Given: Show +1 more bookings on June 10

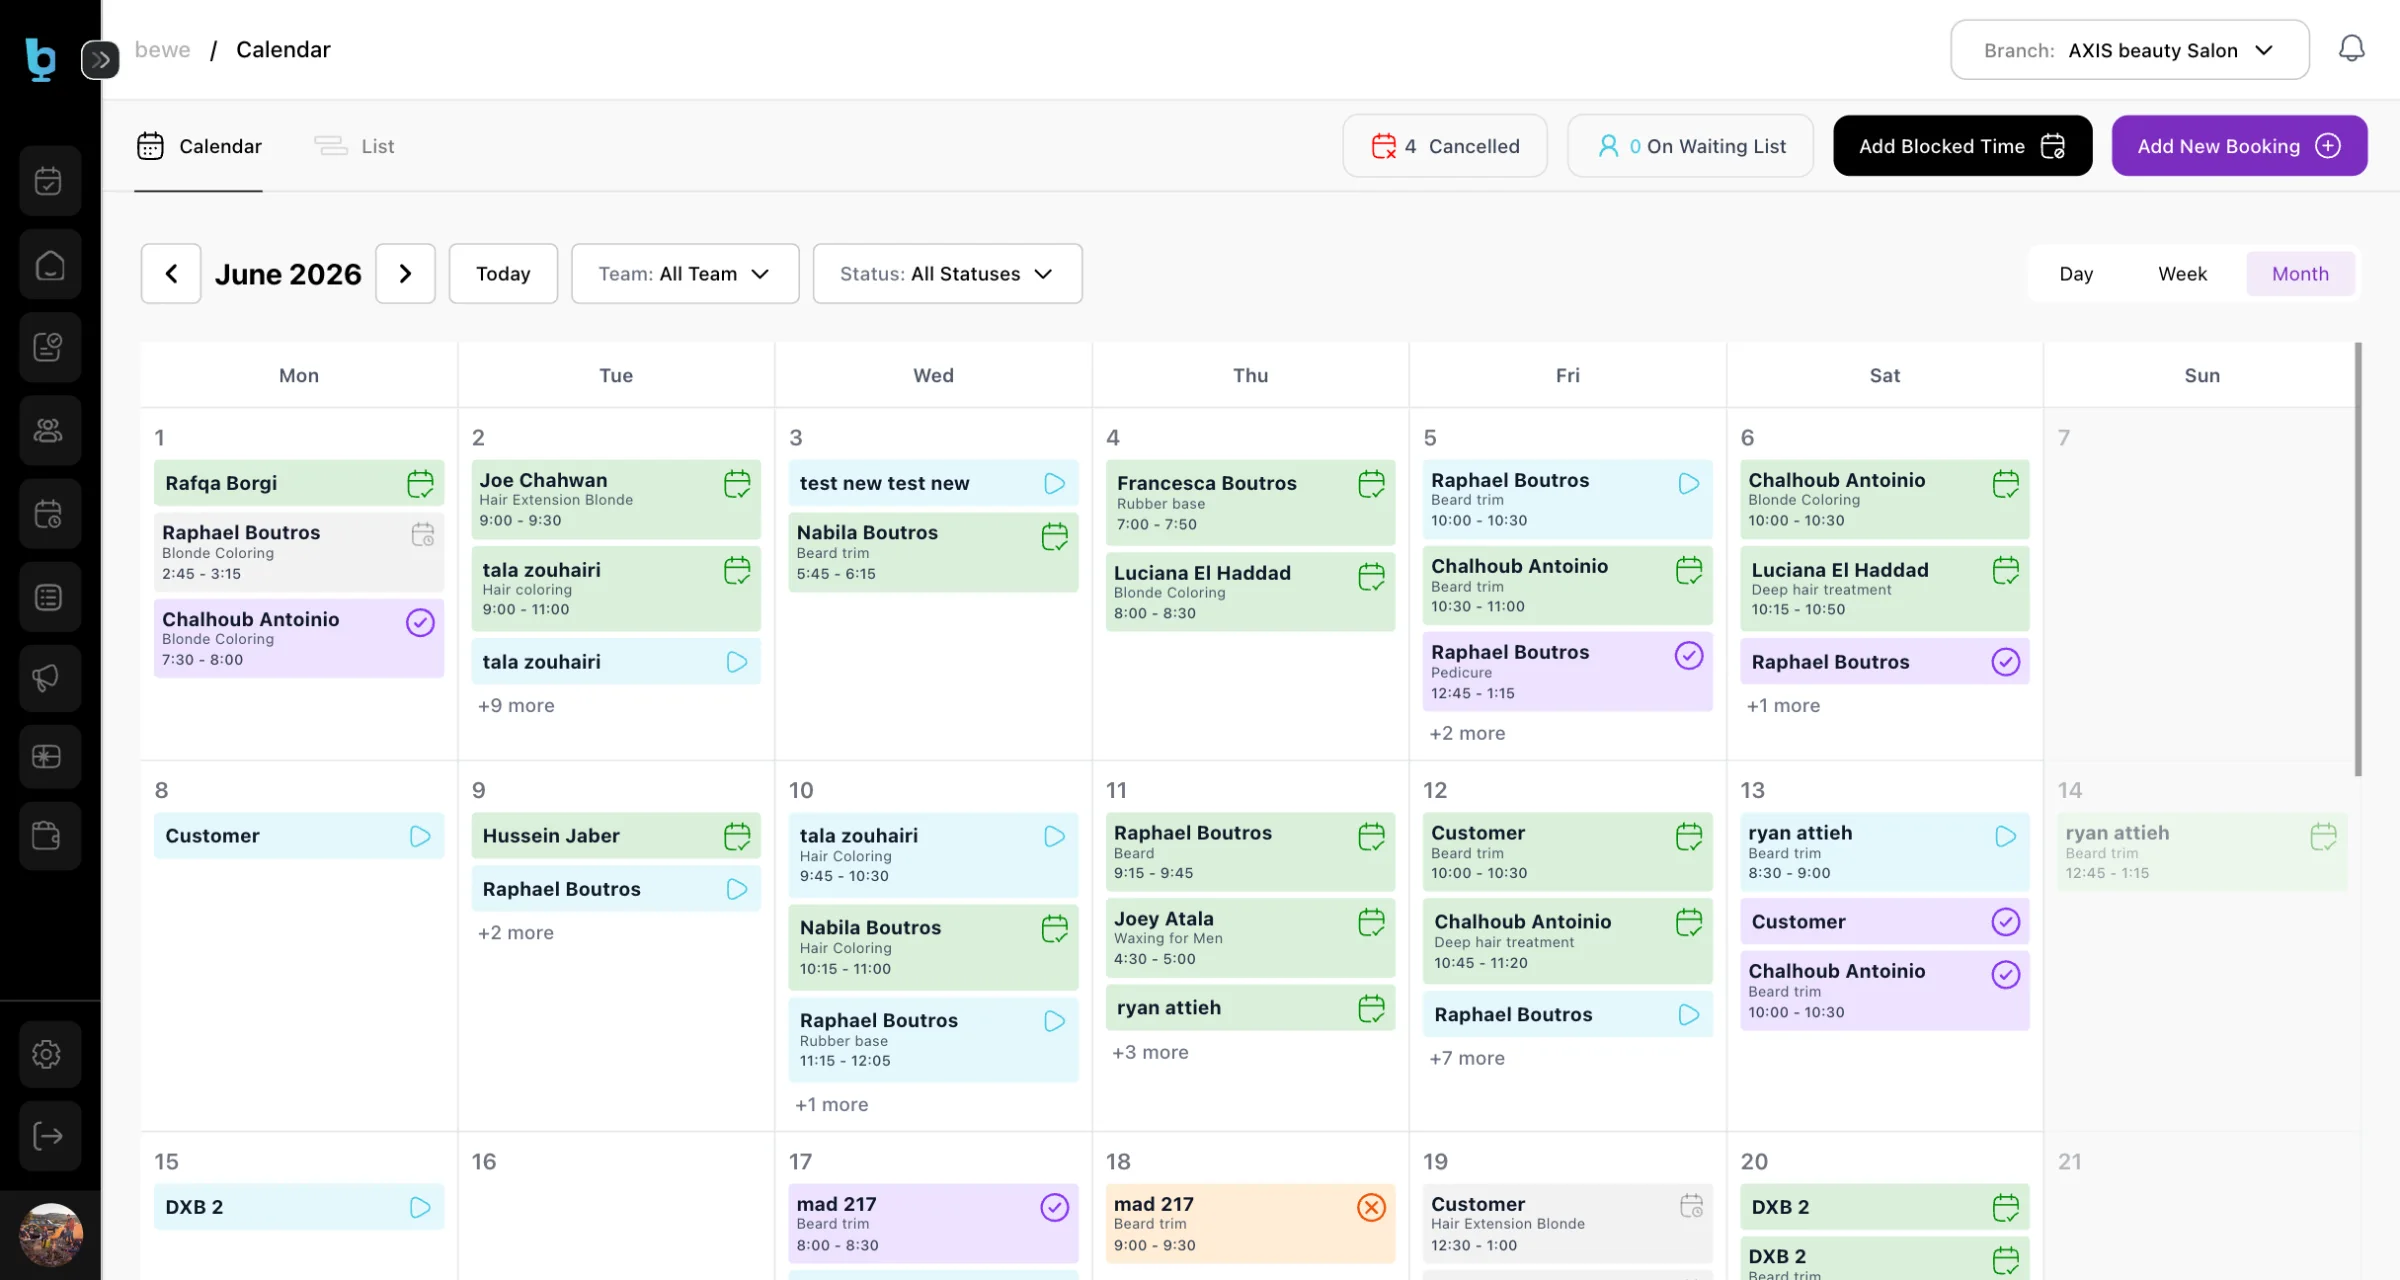Looking at the screenshot, I should click(x=831, y=1104).
